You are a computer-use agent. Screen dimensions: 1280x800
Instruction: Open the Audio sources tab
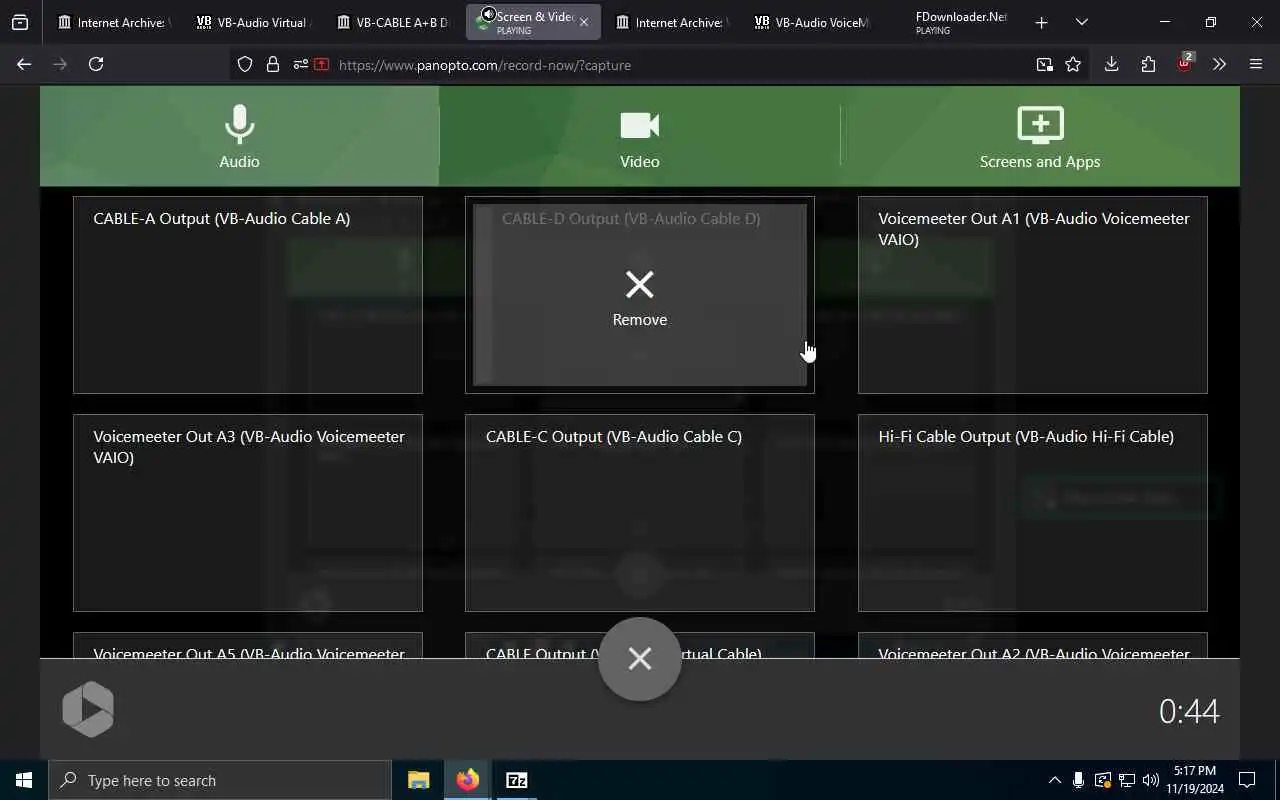pos(239,136)
